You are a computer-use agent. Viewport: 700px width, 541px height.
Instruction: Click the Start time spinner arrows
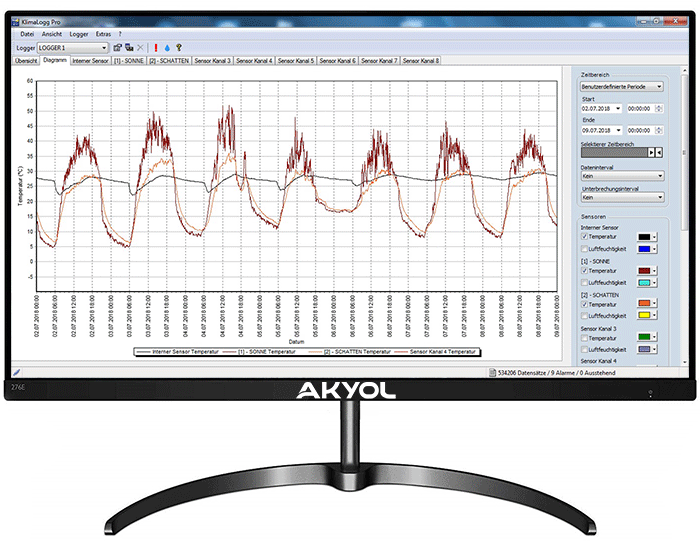(659, 108)
